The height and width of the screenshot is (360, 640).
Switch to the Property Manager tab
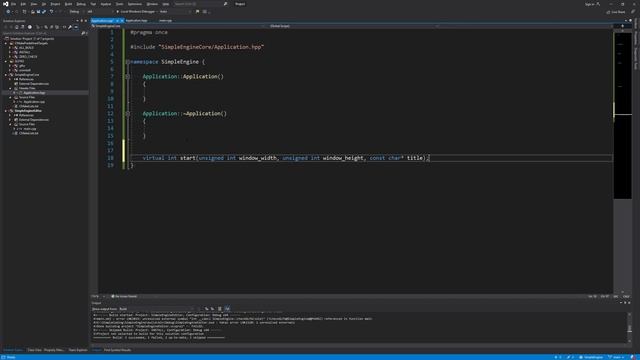coord(54,350)
